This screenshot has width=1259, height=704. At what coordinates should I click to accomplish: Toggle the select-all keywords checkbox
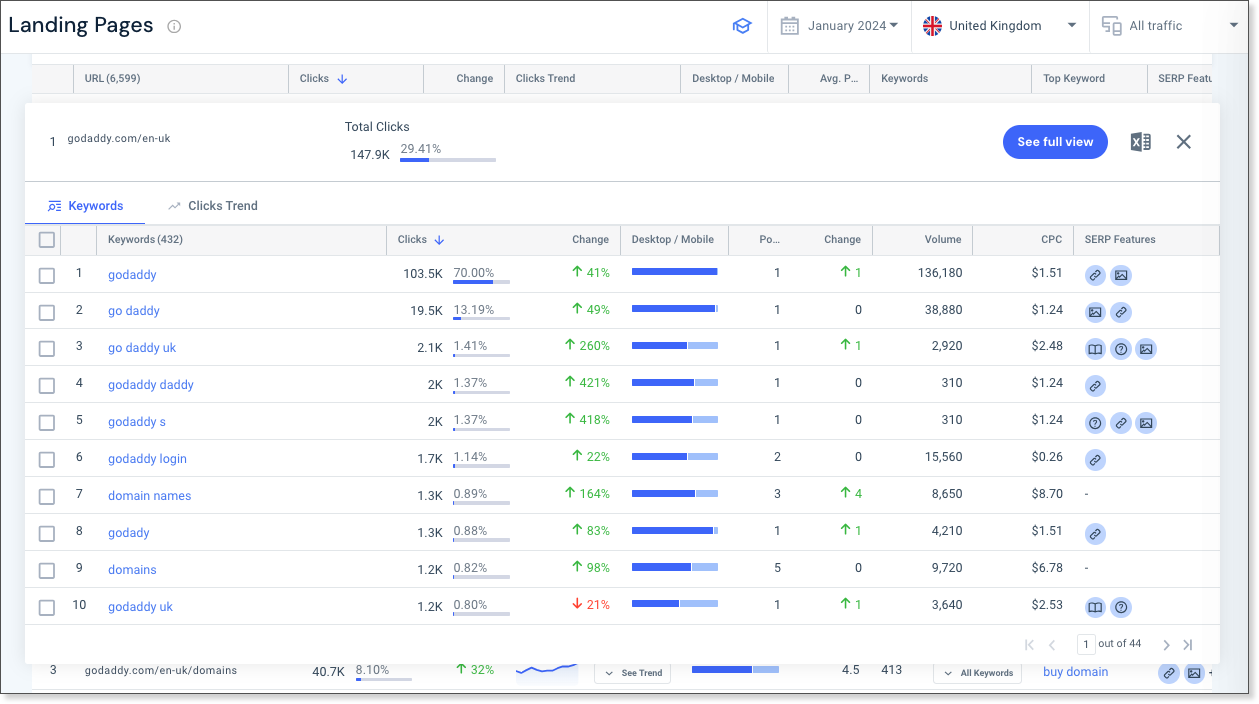pos(47,240)
